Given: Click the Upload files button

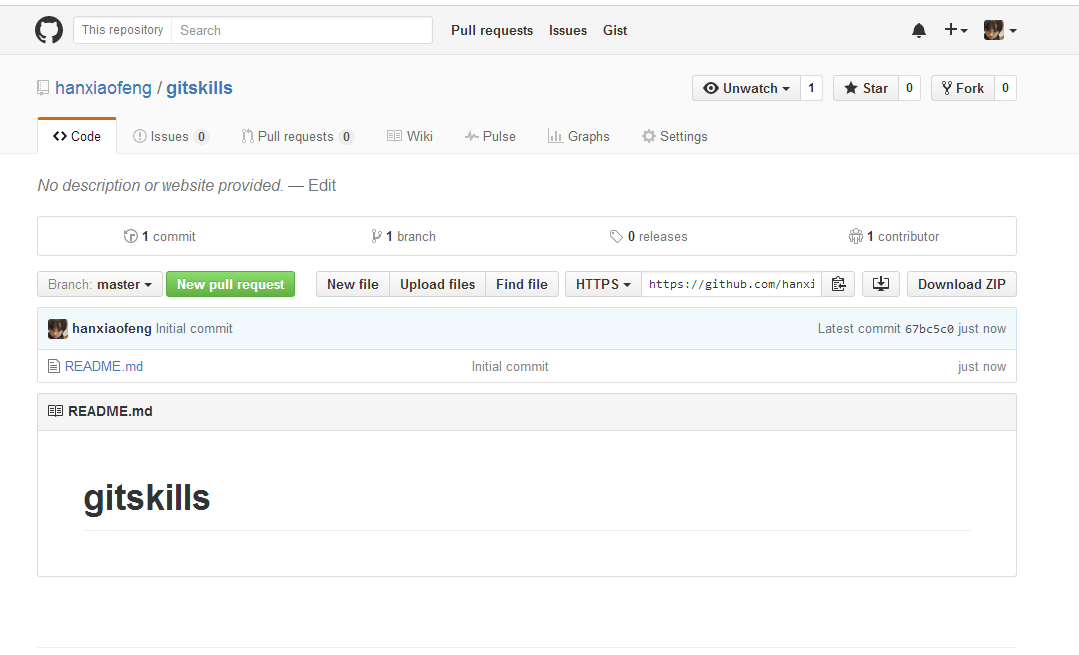Looking at the screenshot, I should pos(438,284).
